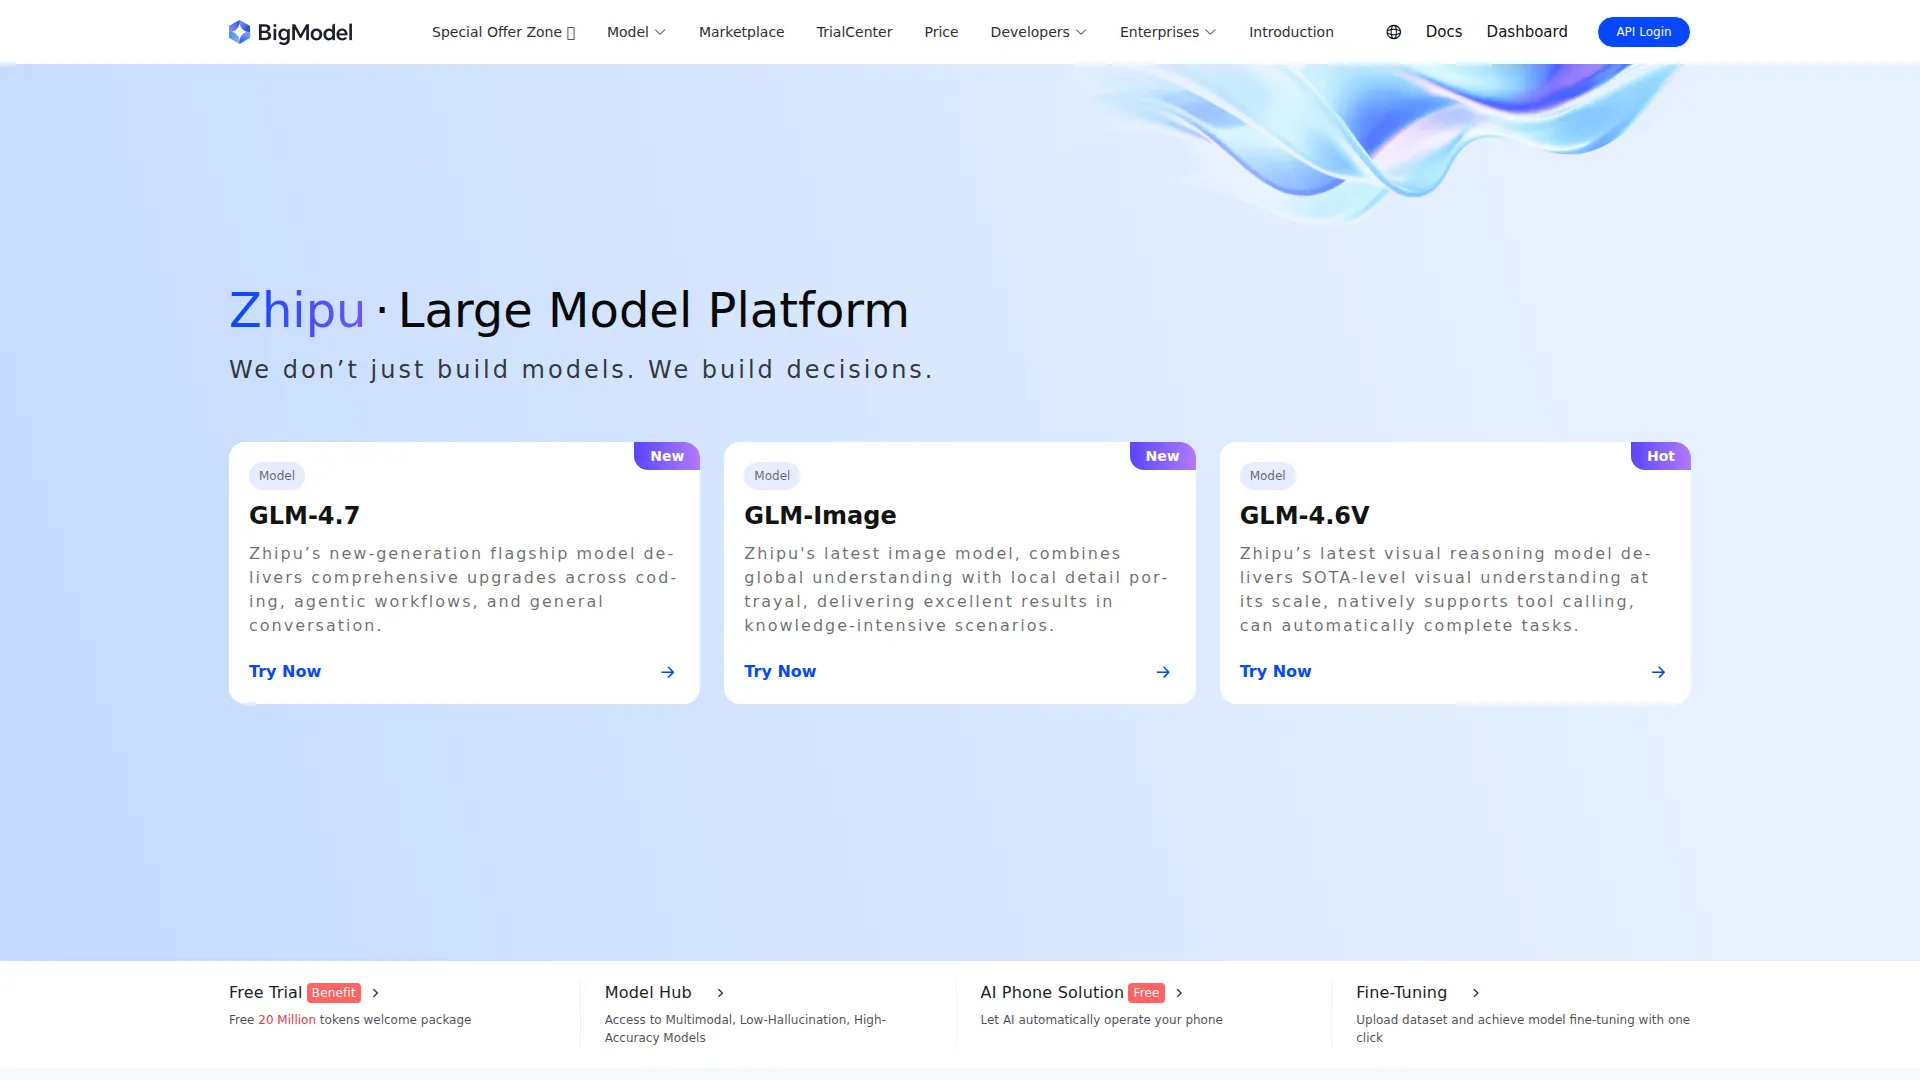Click the chevron next to Model Hub

click(720, 993)
